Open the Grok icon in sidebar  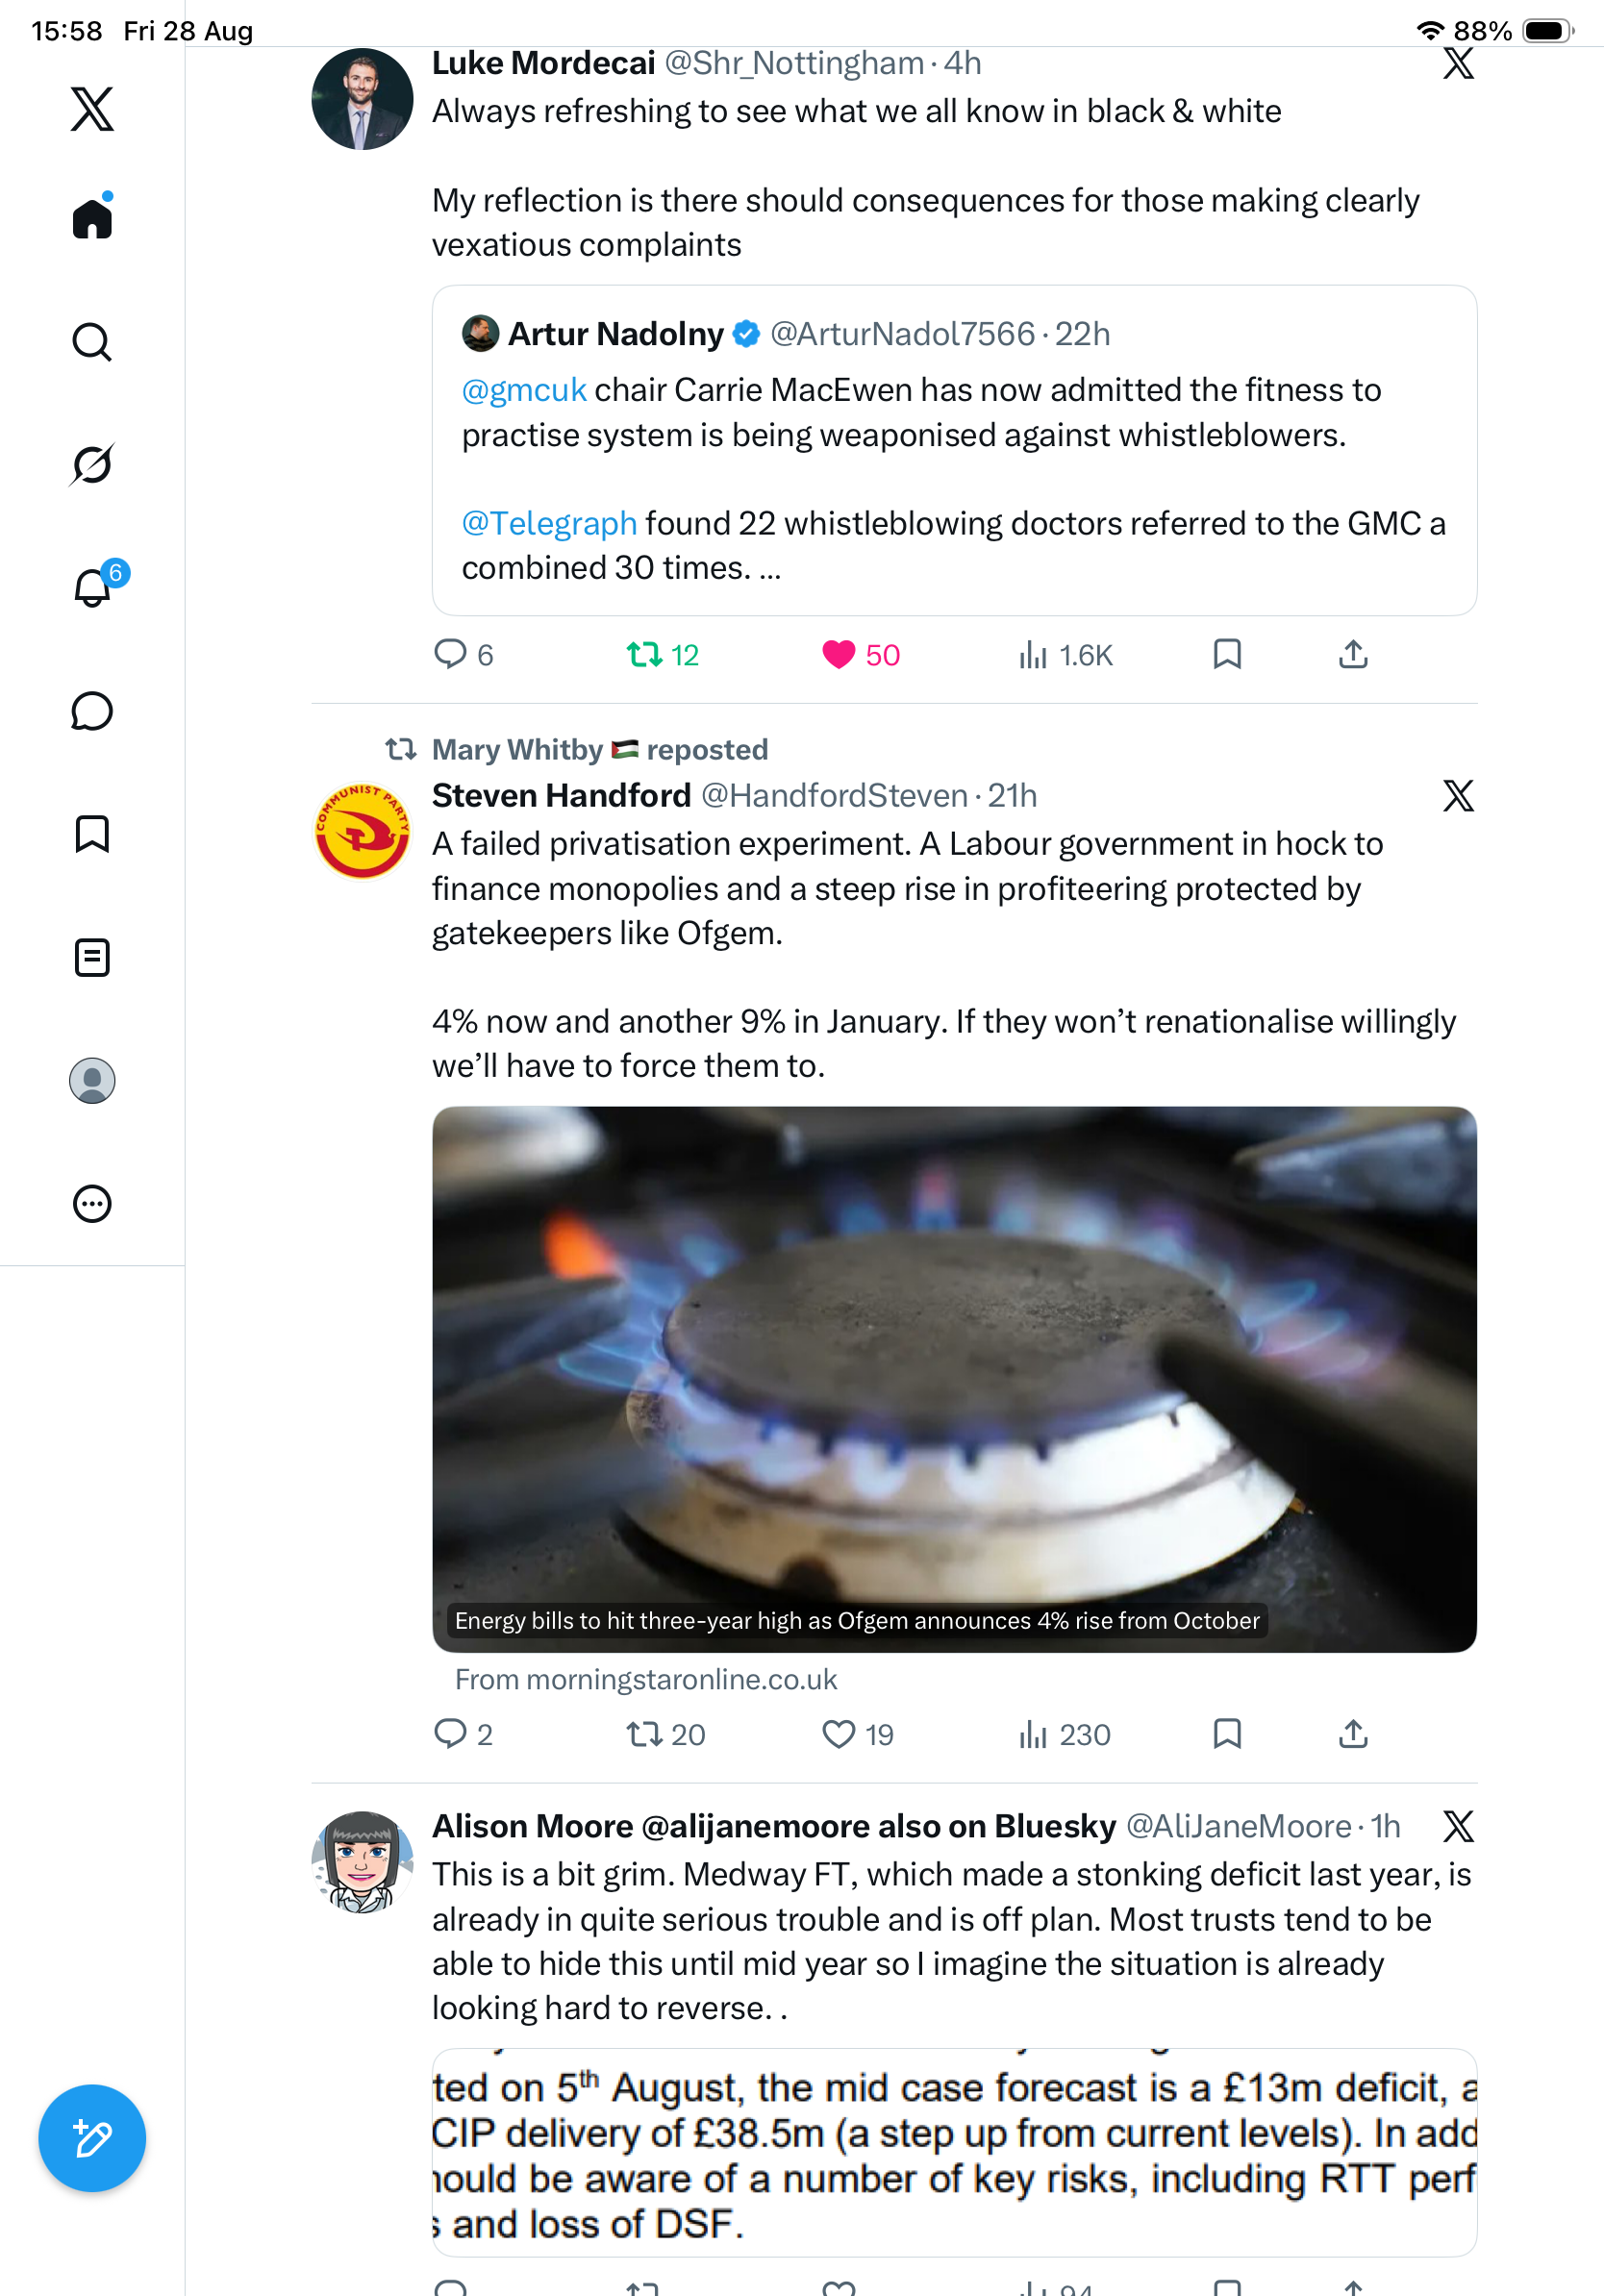click(x=92, y=465)
